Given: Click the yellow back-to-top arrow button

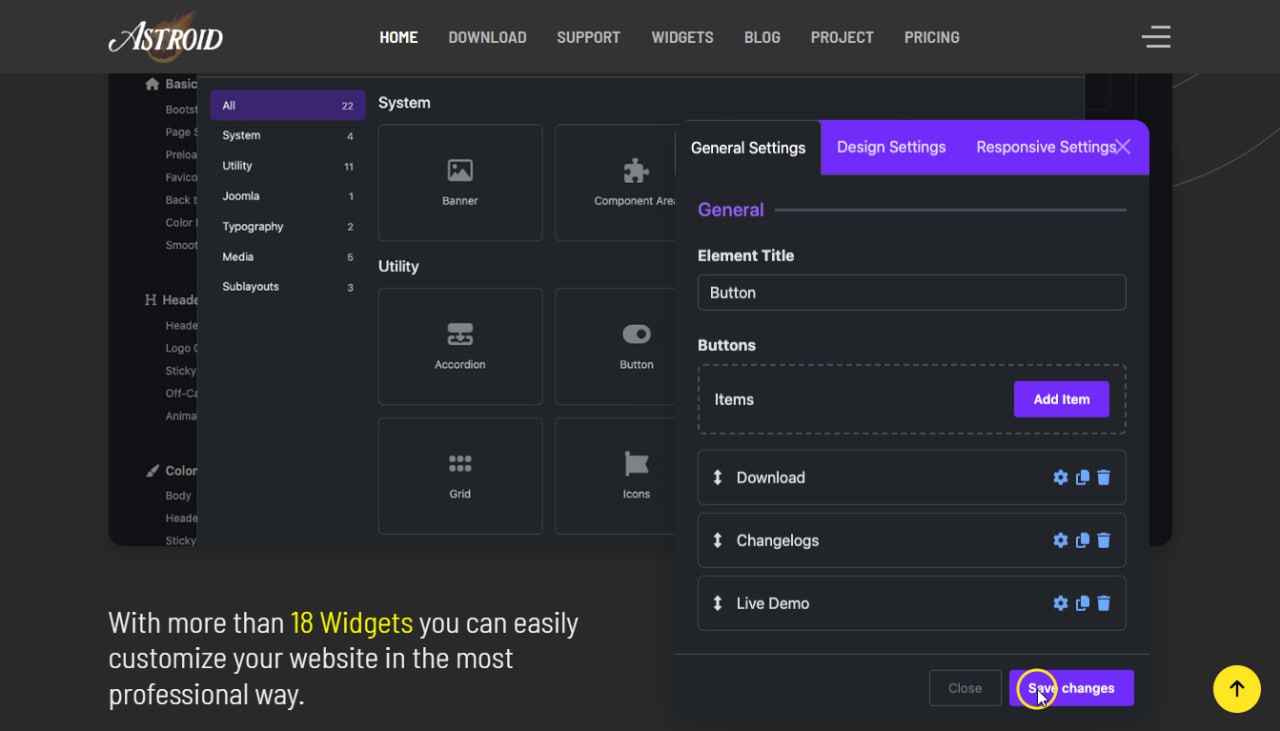Looking at the screenshot, I should (1237, 688).
